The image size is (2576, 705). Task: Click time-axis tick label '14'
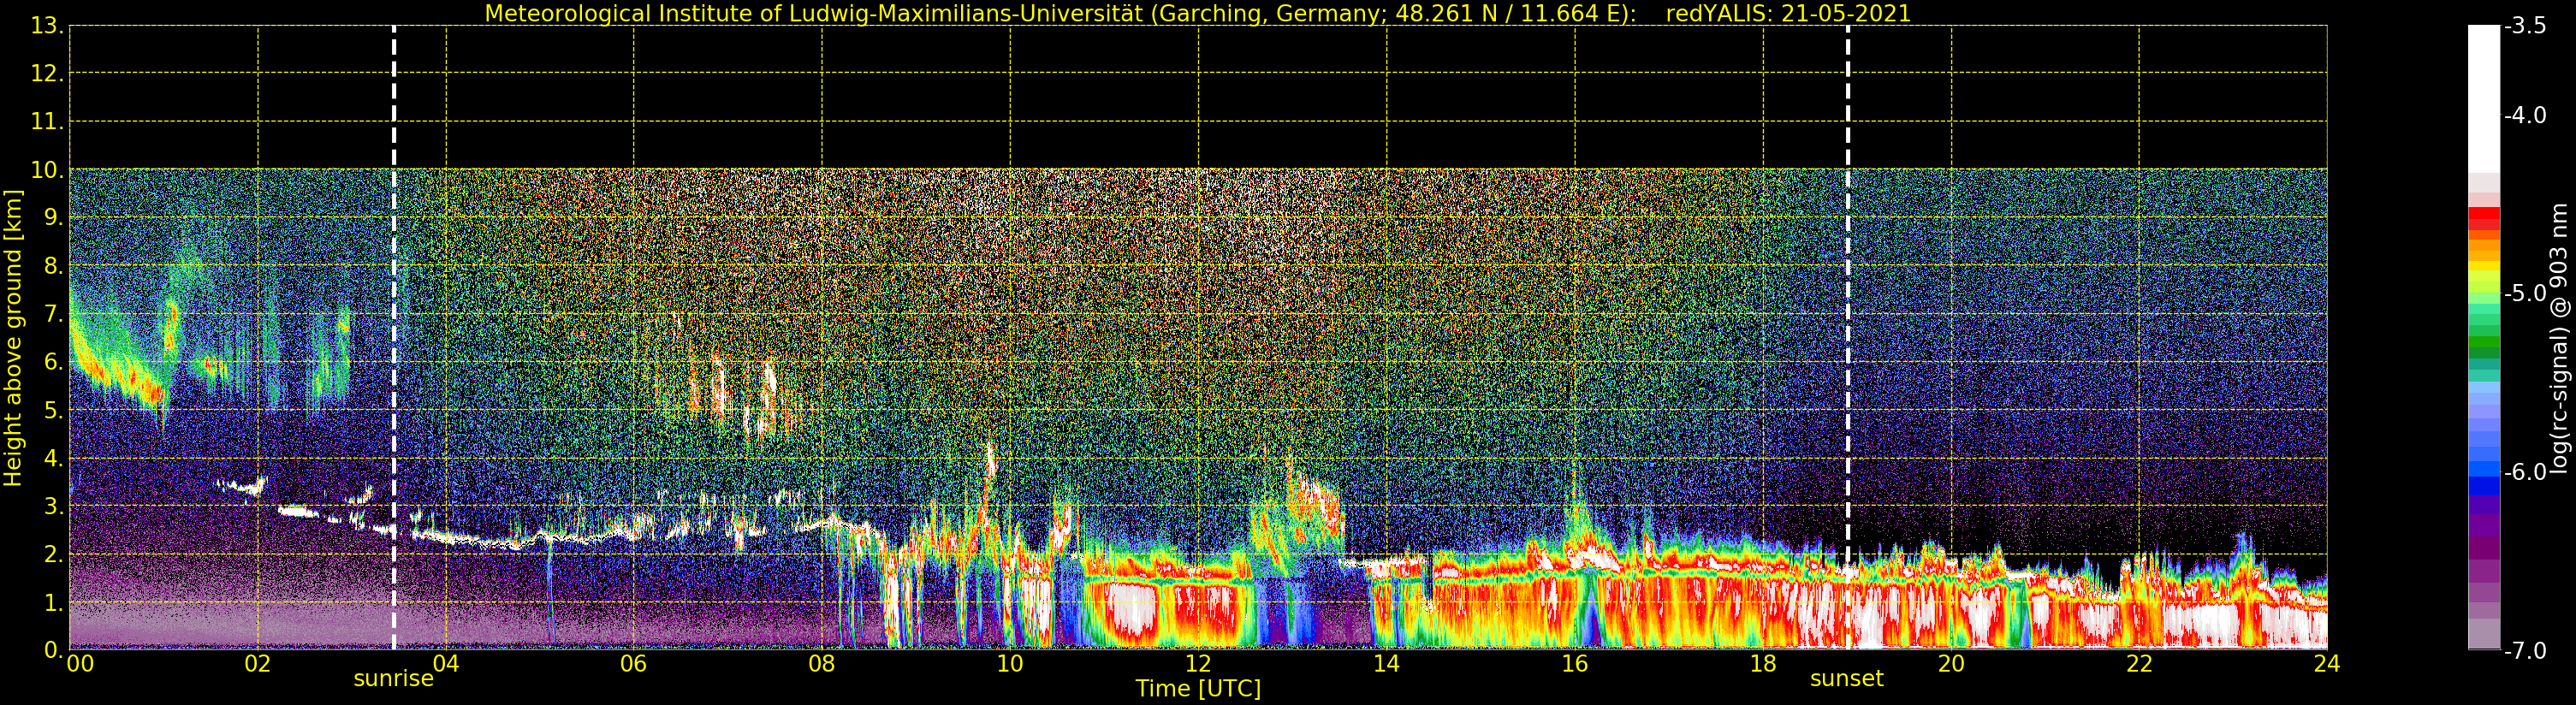1386,664
